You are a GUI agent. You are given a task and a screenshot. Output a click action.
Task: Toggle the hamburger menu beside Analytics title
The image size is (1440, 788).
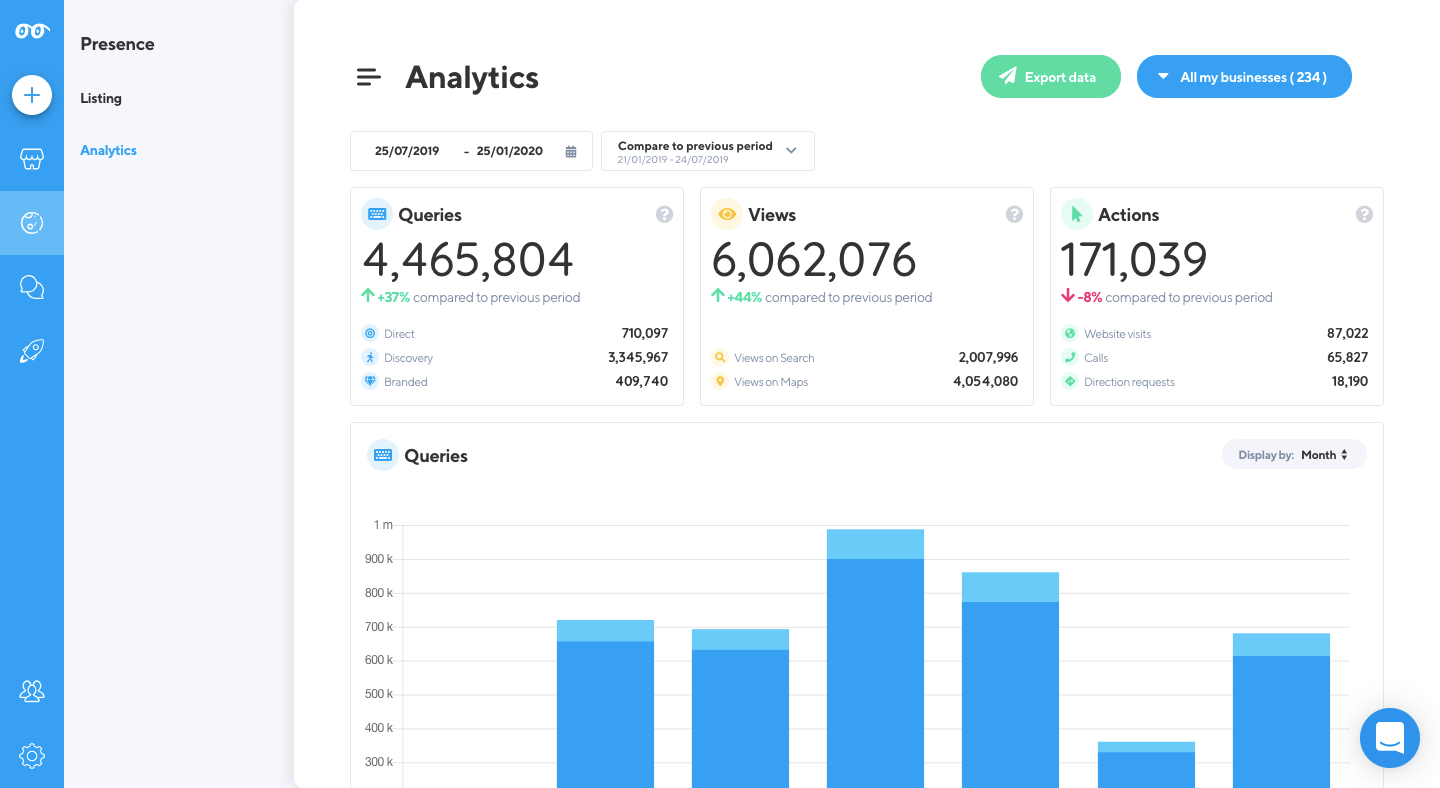point(369,77)
